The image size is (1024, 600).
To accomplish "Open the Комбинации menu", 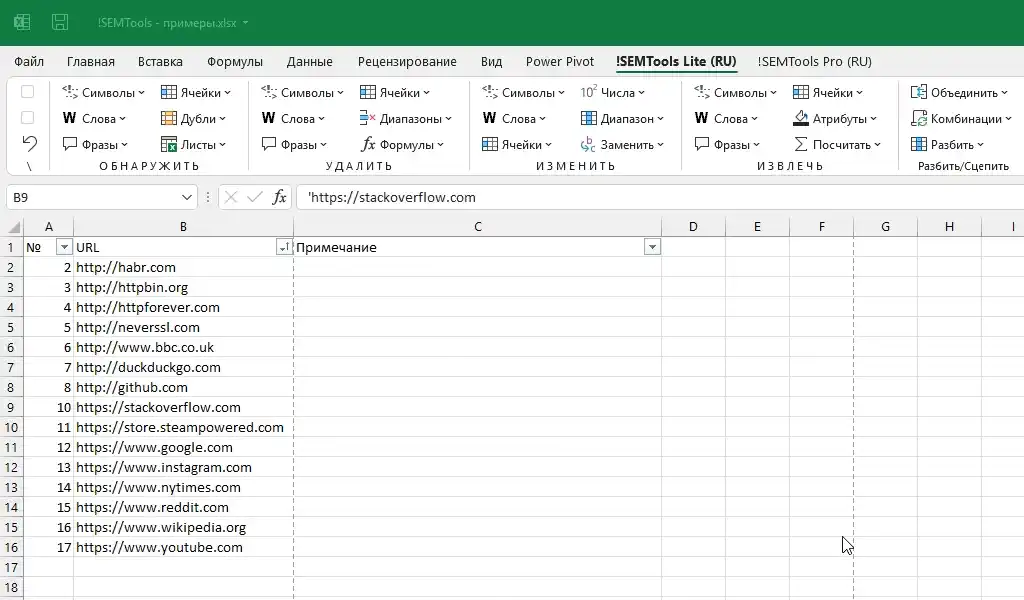I will [x=961, y=119].
